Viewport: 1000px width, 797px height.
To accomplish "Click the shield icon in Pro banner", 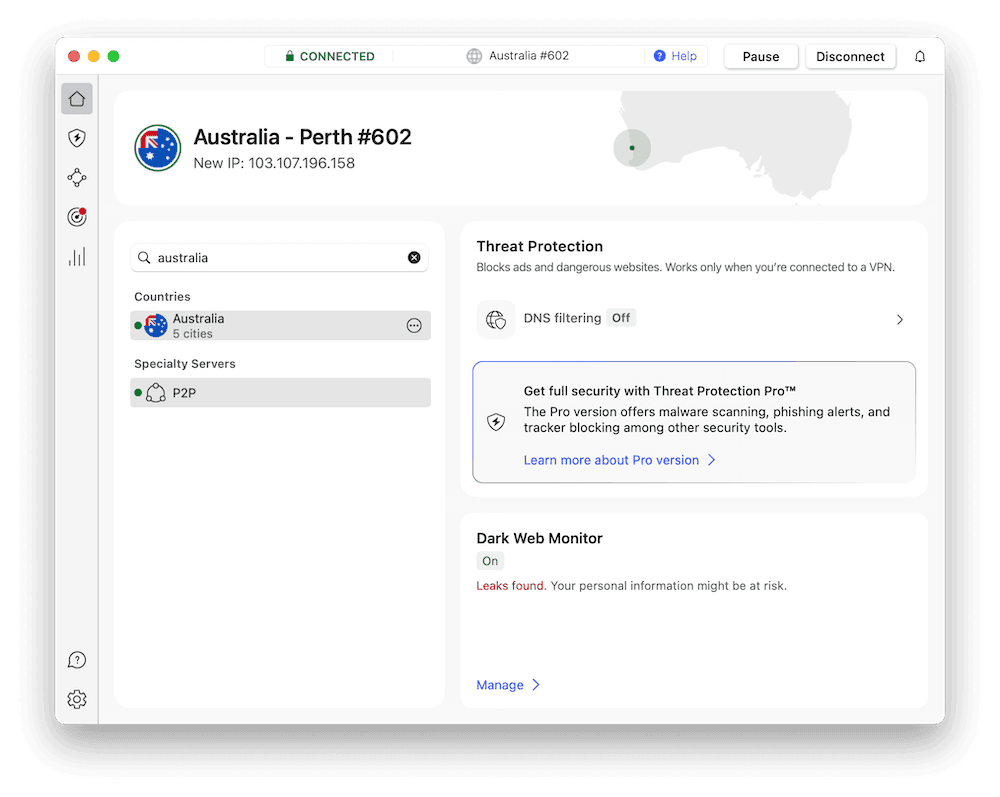I will [496, 421].
